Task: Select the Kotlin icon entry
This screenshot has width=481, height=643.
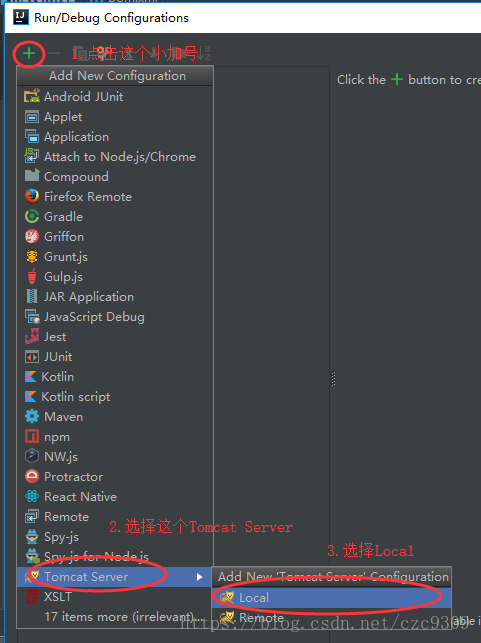Action: tap(30, 376)
